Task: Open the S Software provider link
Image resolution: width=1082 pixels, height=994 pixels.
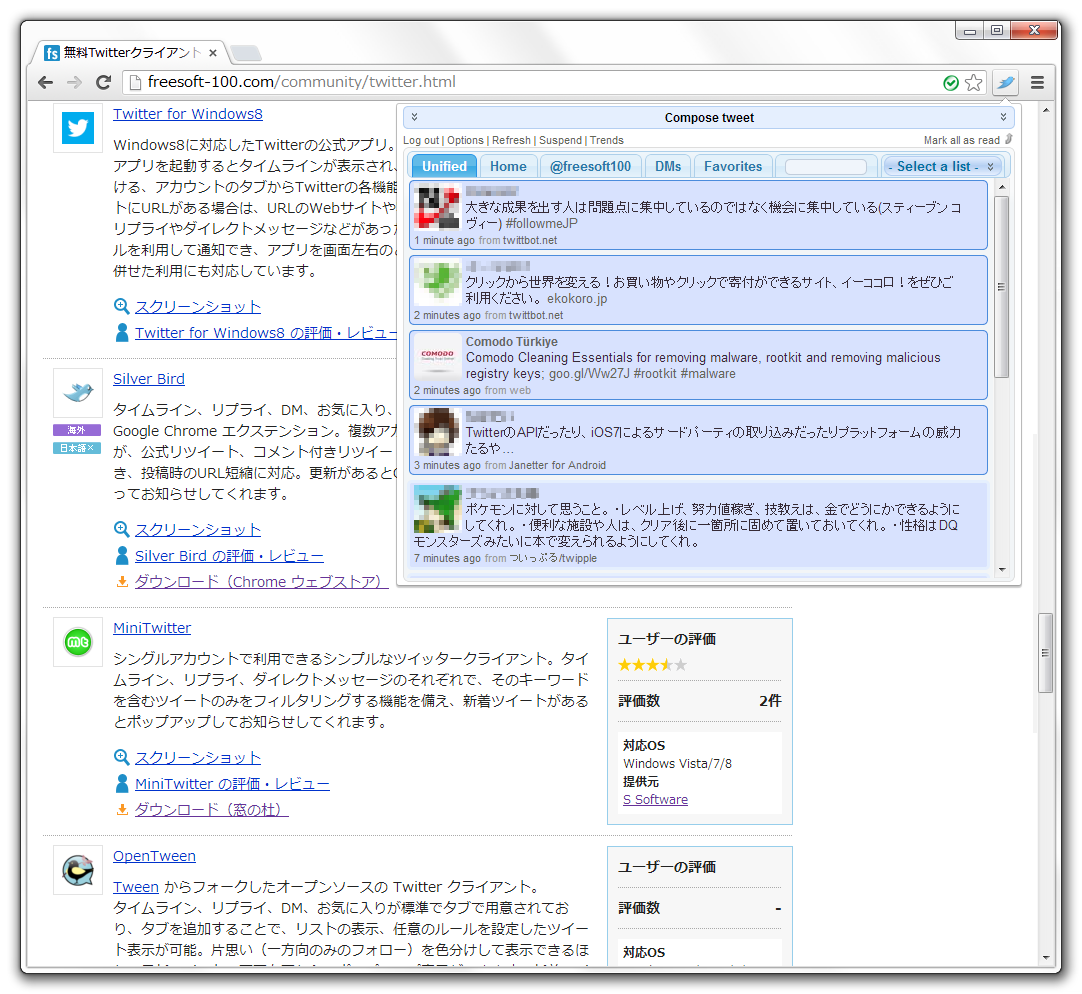Action: tap(656, 799)
